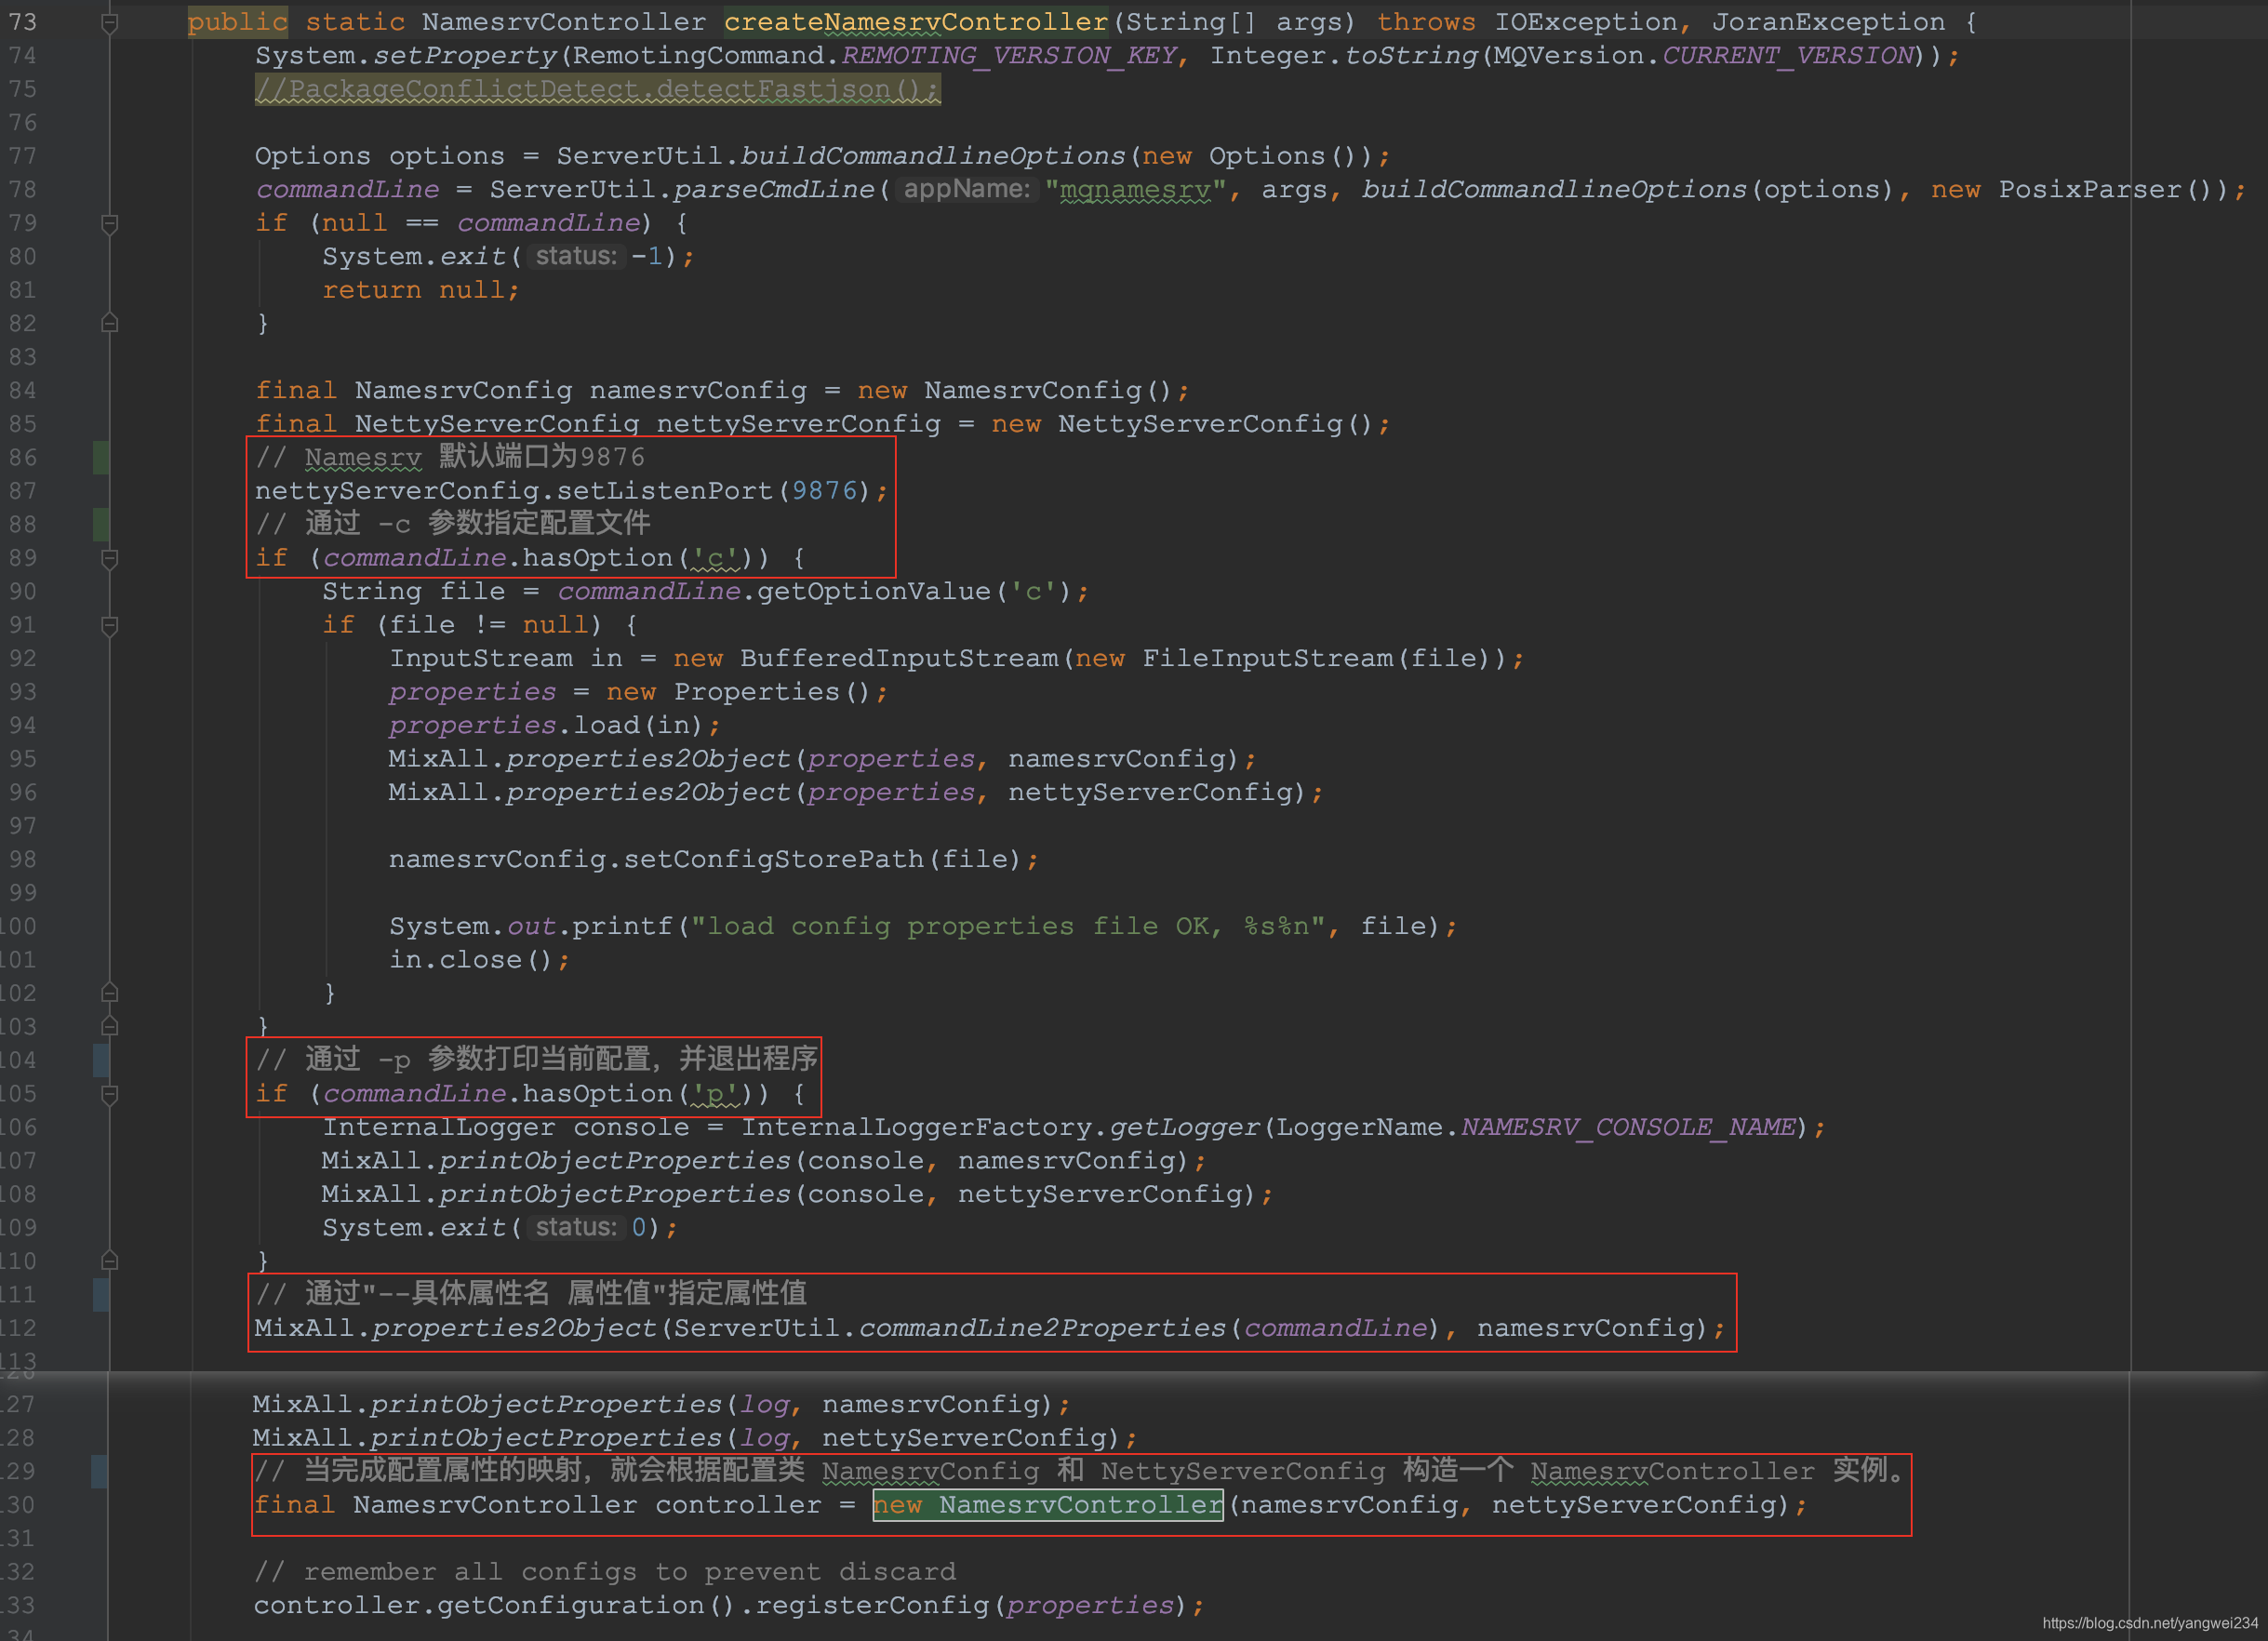The image size is (2268, 1641).
Task: Click green added-line marker at line 86
Action: tap(101, 457)
